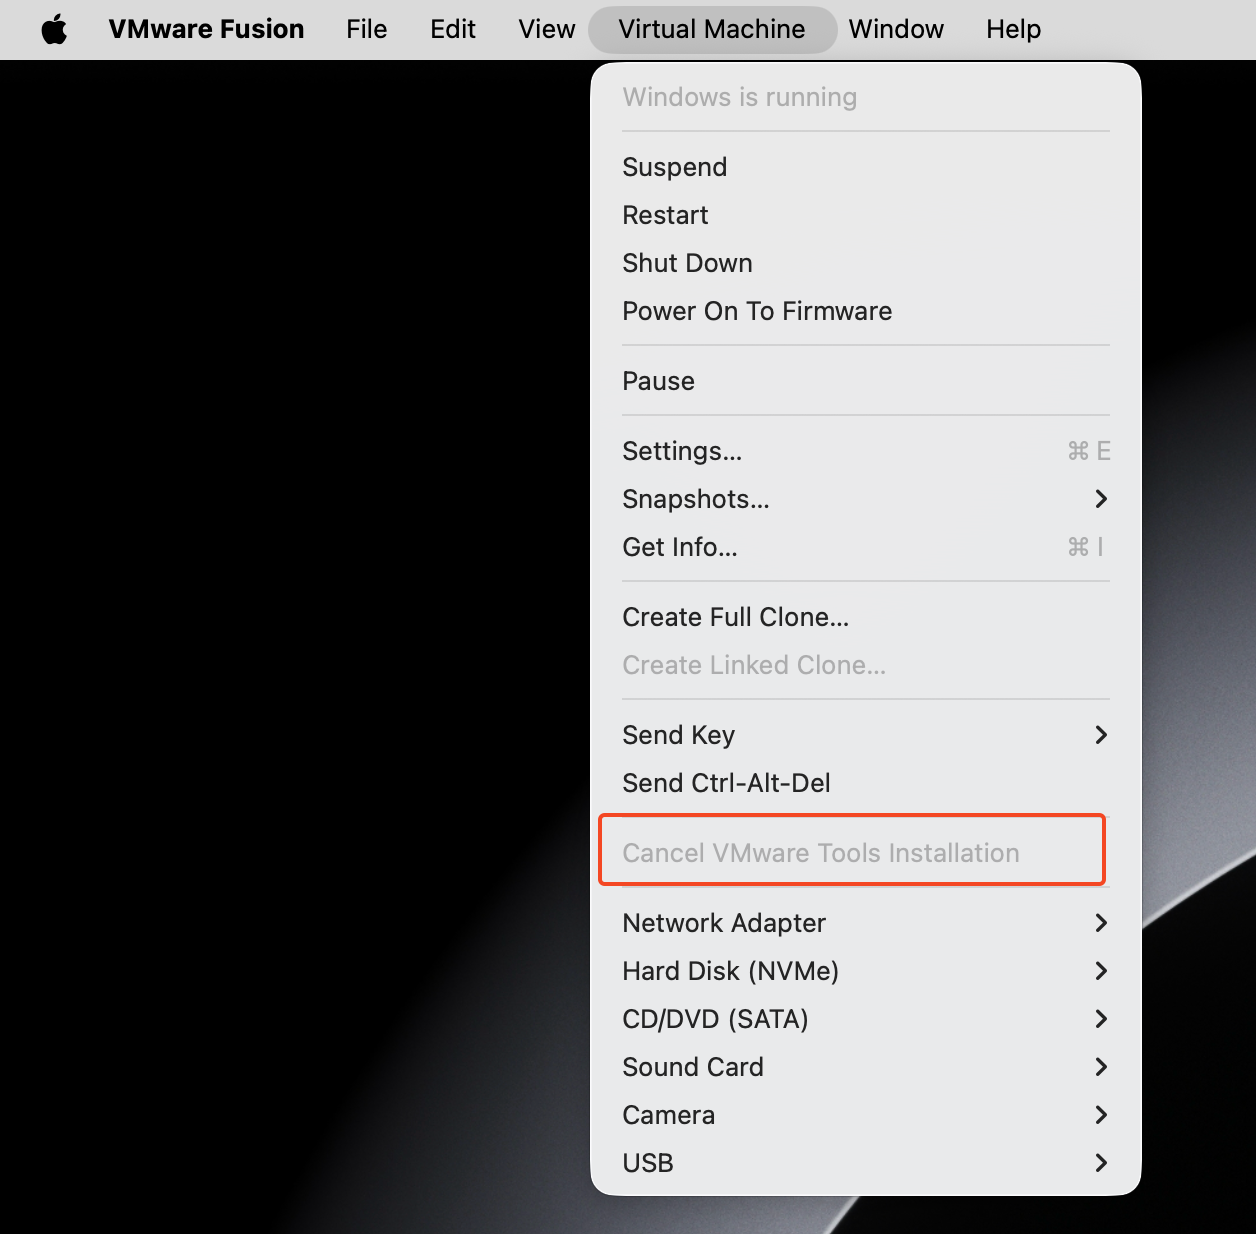
Task: Expand the Network Adapter submenu
Action: [866, 923]
